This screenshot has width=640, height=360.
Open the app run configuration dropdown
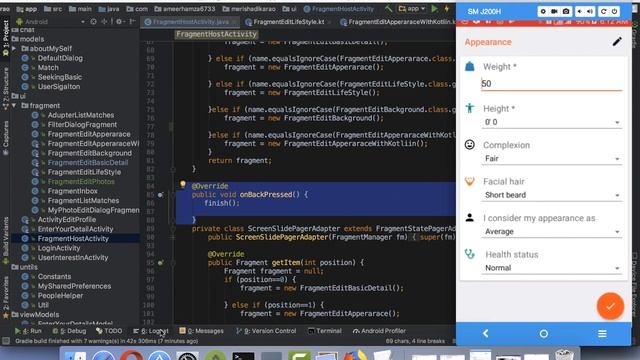coord(411,9)
